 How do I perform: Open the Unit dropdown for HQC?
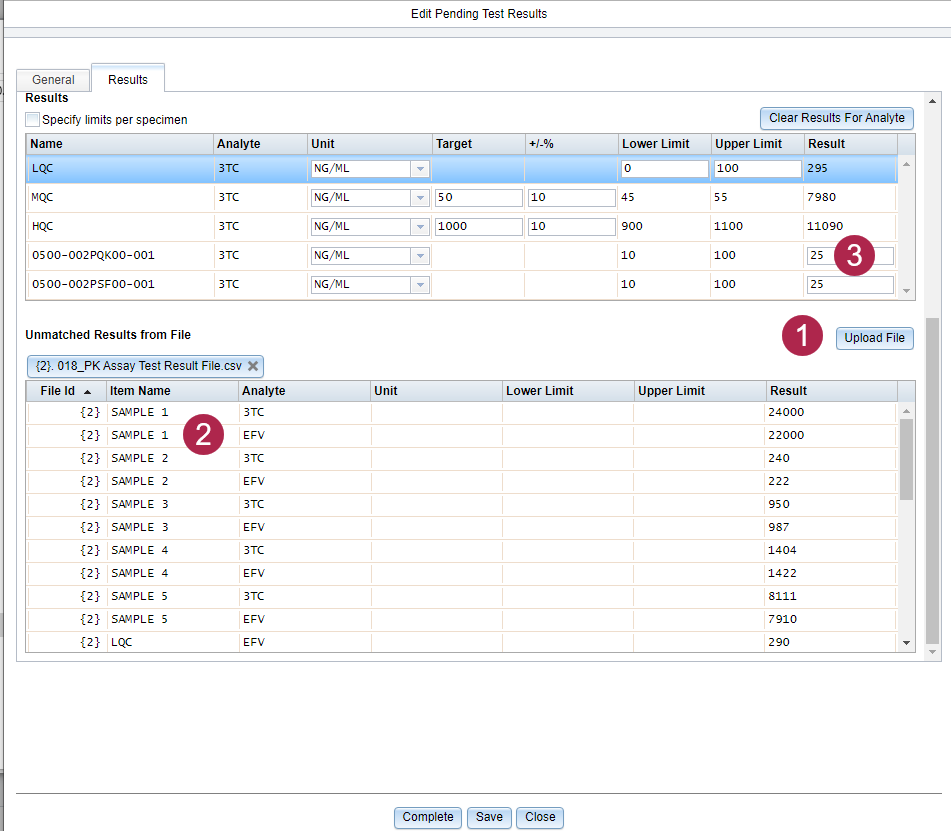pyautogui.click(x=420, y=227)
